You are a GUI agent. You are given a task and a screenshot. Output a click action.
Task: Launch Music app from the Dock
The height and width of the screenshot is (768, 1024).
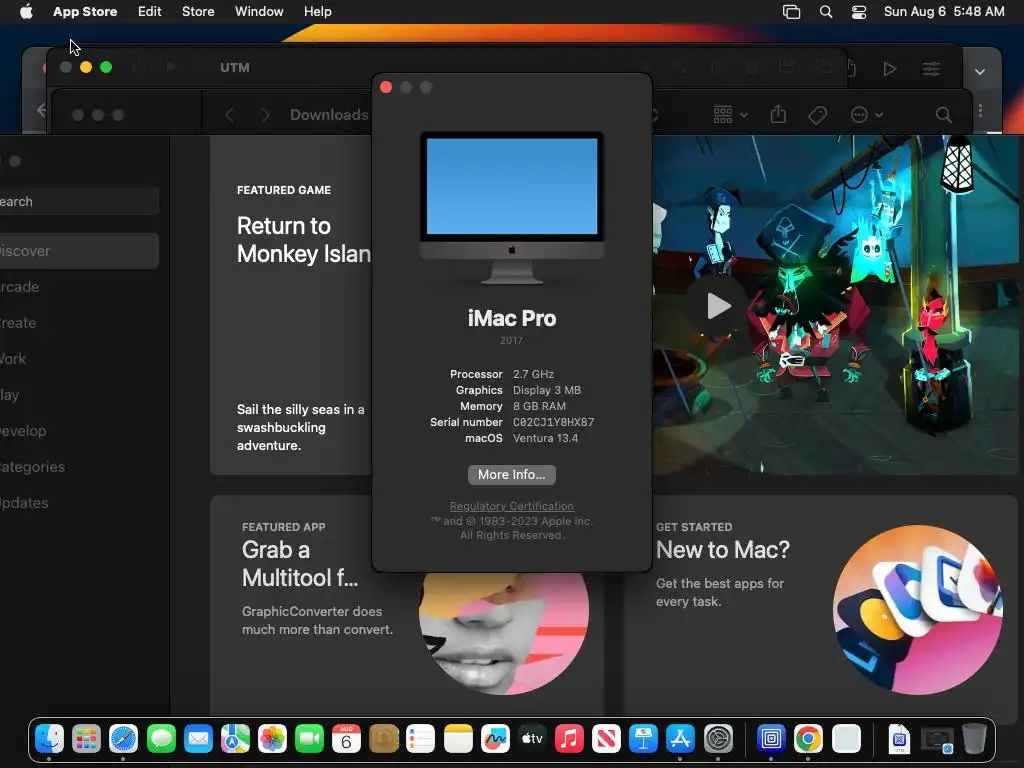click(x=569, y=739)
